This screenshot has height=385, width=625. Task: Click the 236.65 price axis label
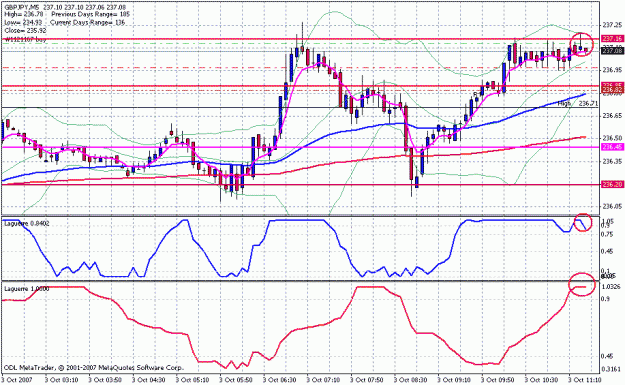pos(612,116)
